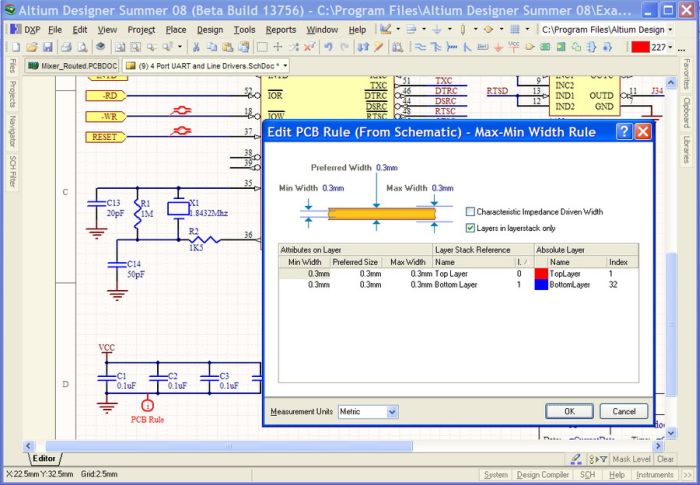The height and width of the screenshot is (485, 700).
Task: Switch to the Mixer_Routed.PCBDOC tab
Action: pyautogui.click(x=73, y=66)
